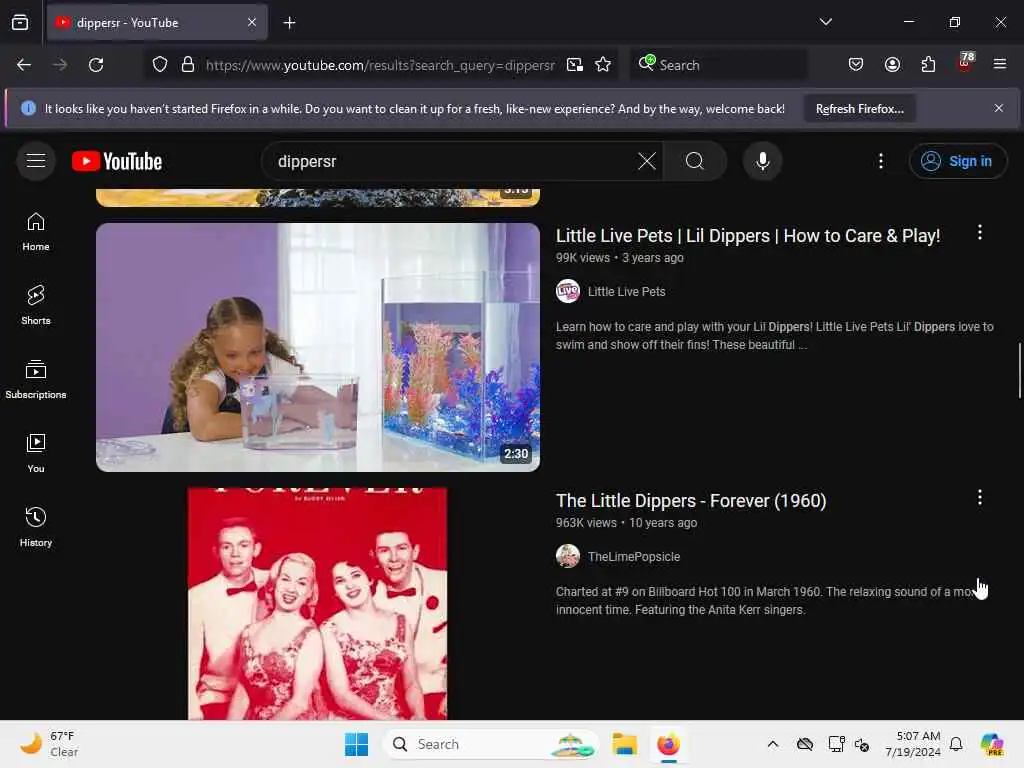Screen dimensions: 1024x768
Task: Reload the page
Action: pos(96,65)
